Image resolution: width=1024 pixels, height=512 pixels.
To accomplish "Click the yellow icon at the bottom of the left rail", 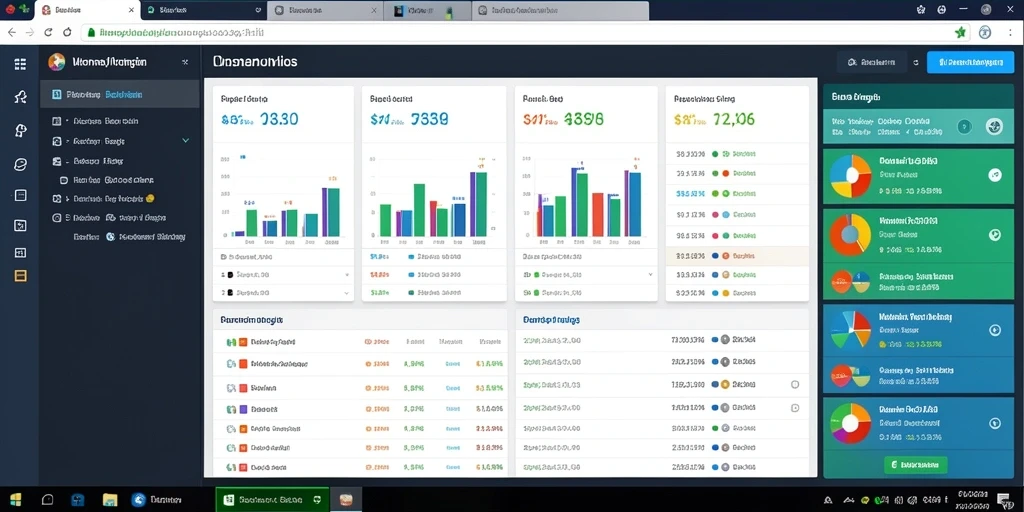I will coord(20,276).
